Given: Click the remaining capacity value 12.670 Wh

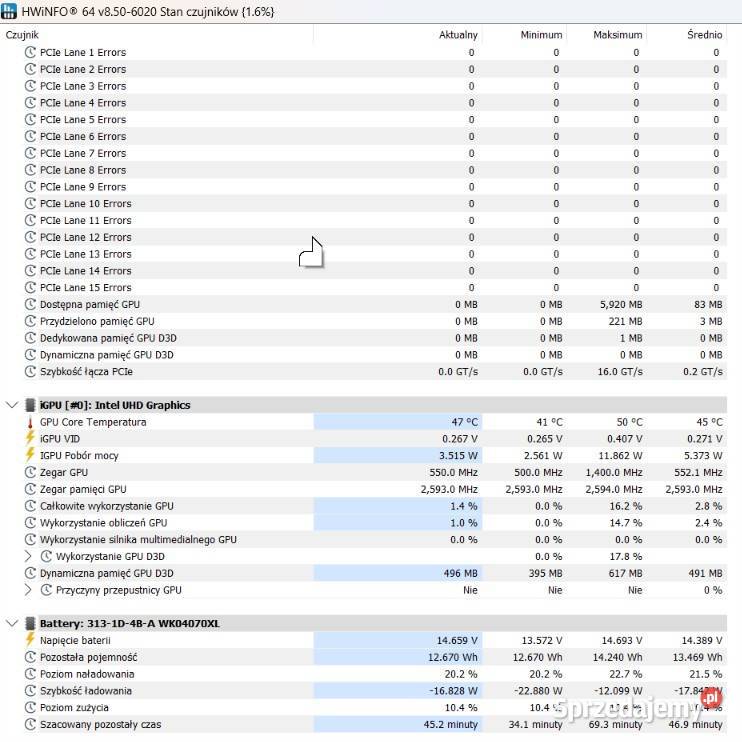Looking at the screenshot, I should point(453,657).
